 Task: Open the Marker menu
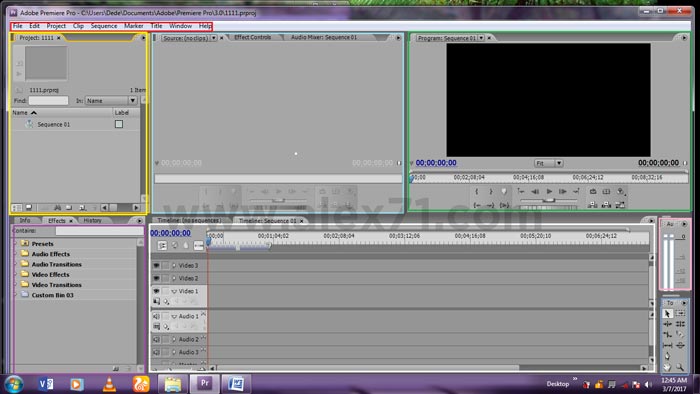coord(134,26)
